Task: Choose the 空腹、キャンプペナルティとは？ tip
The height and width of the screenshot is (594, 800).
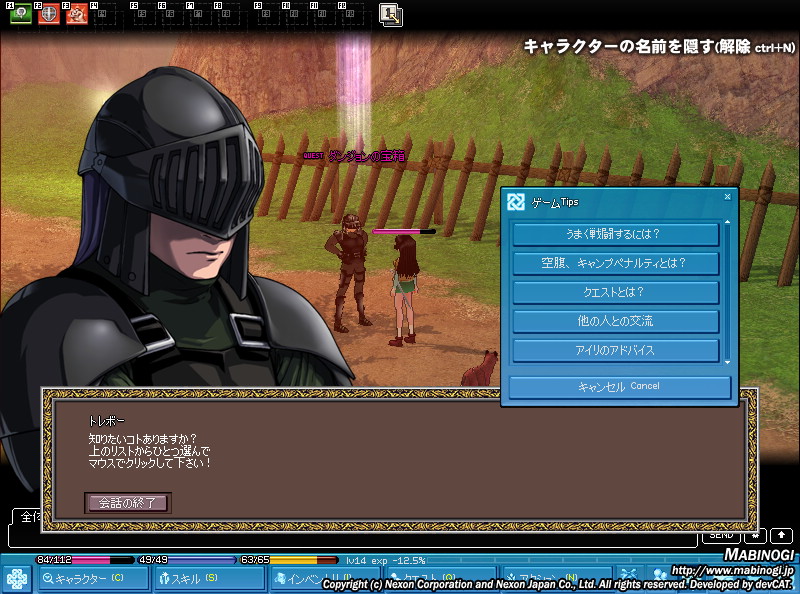Action: (x=616, y=263)
